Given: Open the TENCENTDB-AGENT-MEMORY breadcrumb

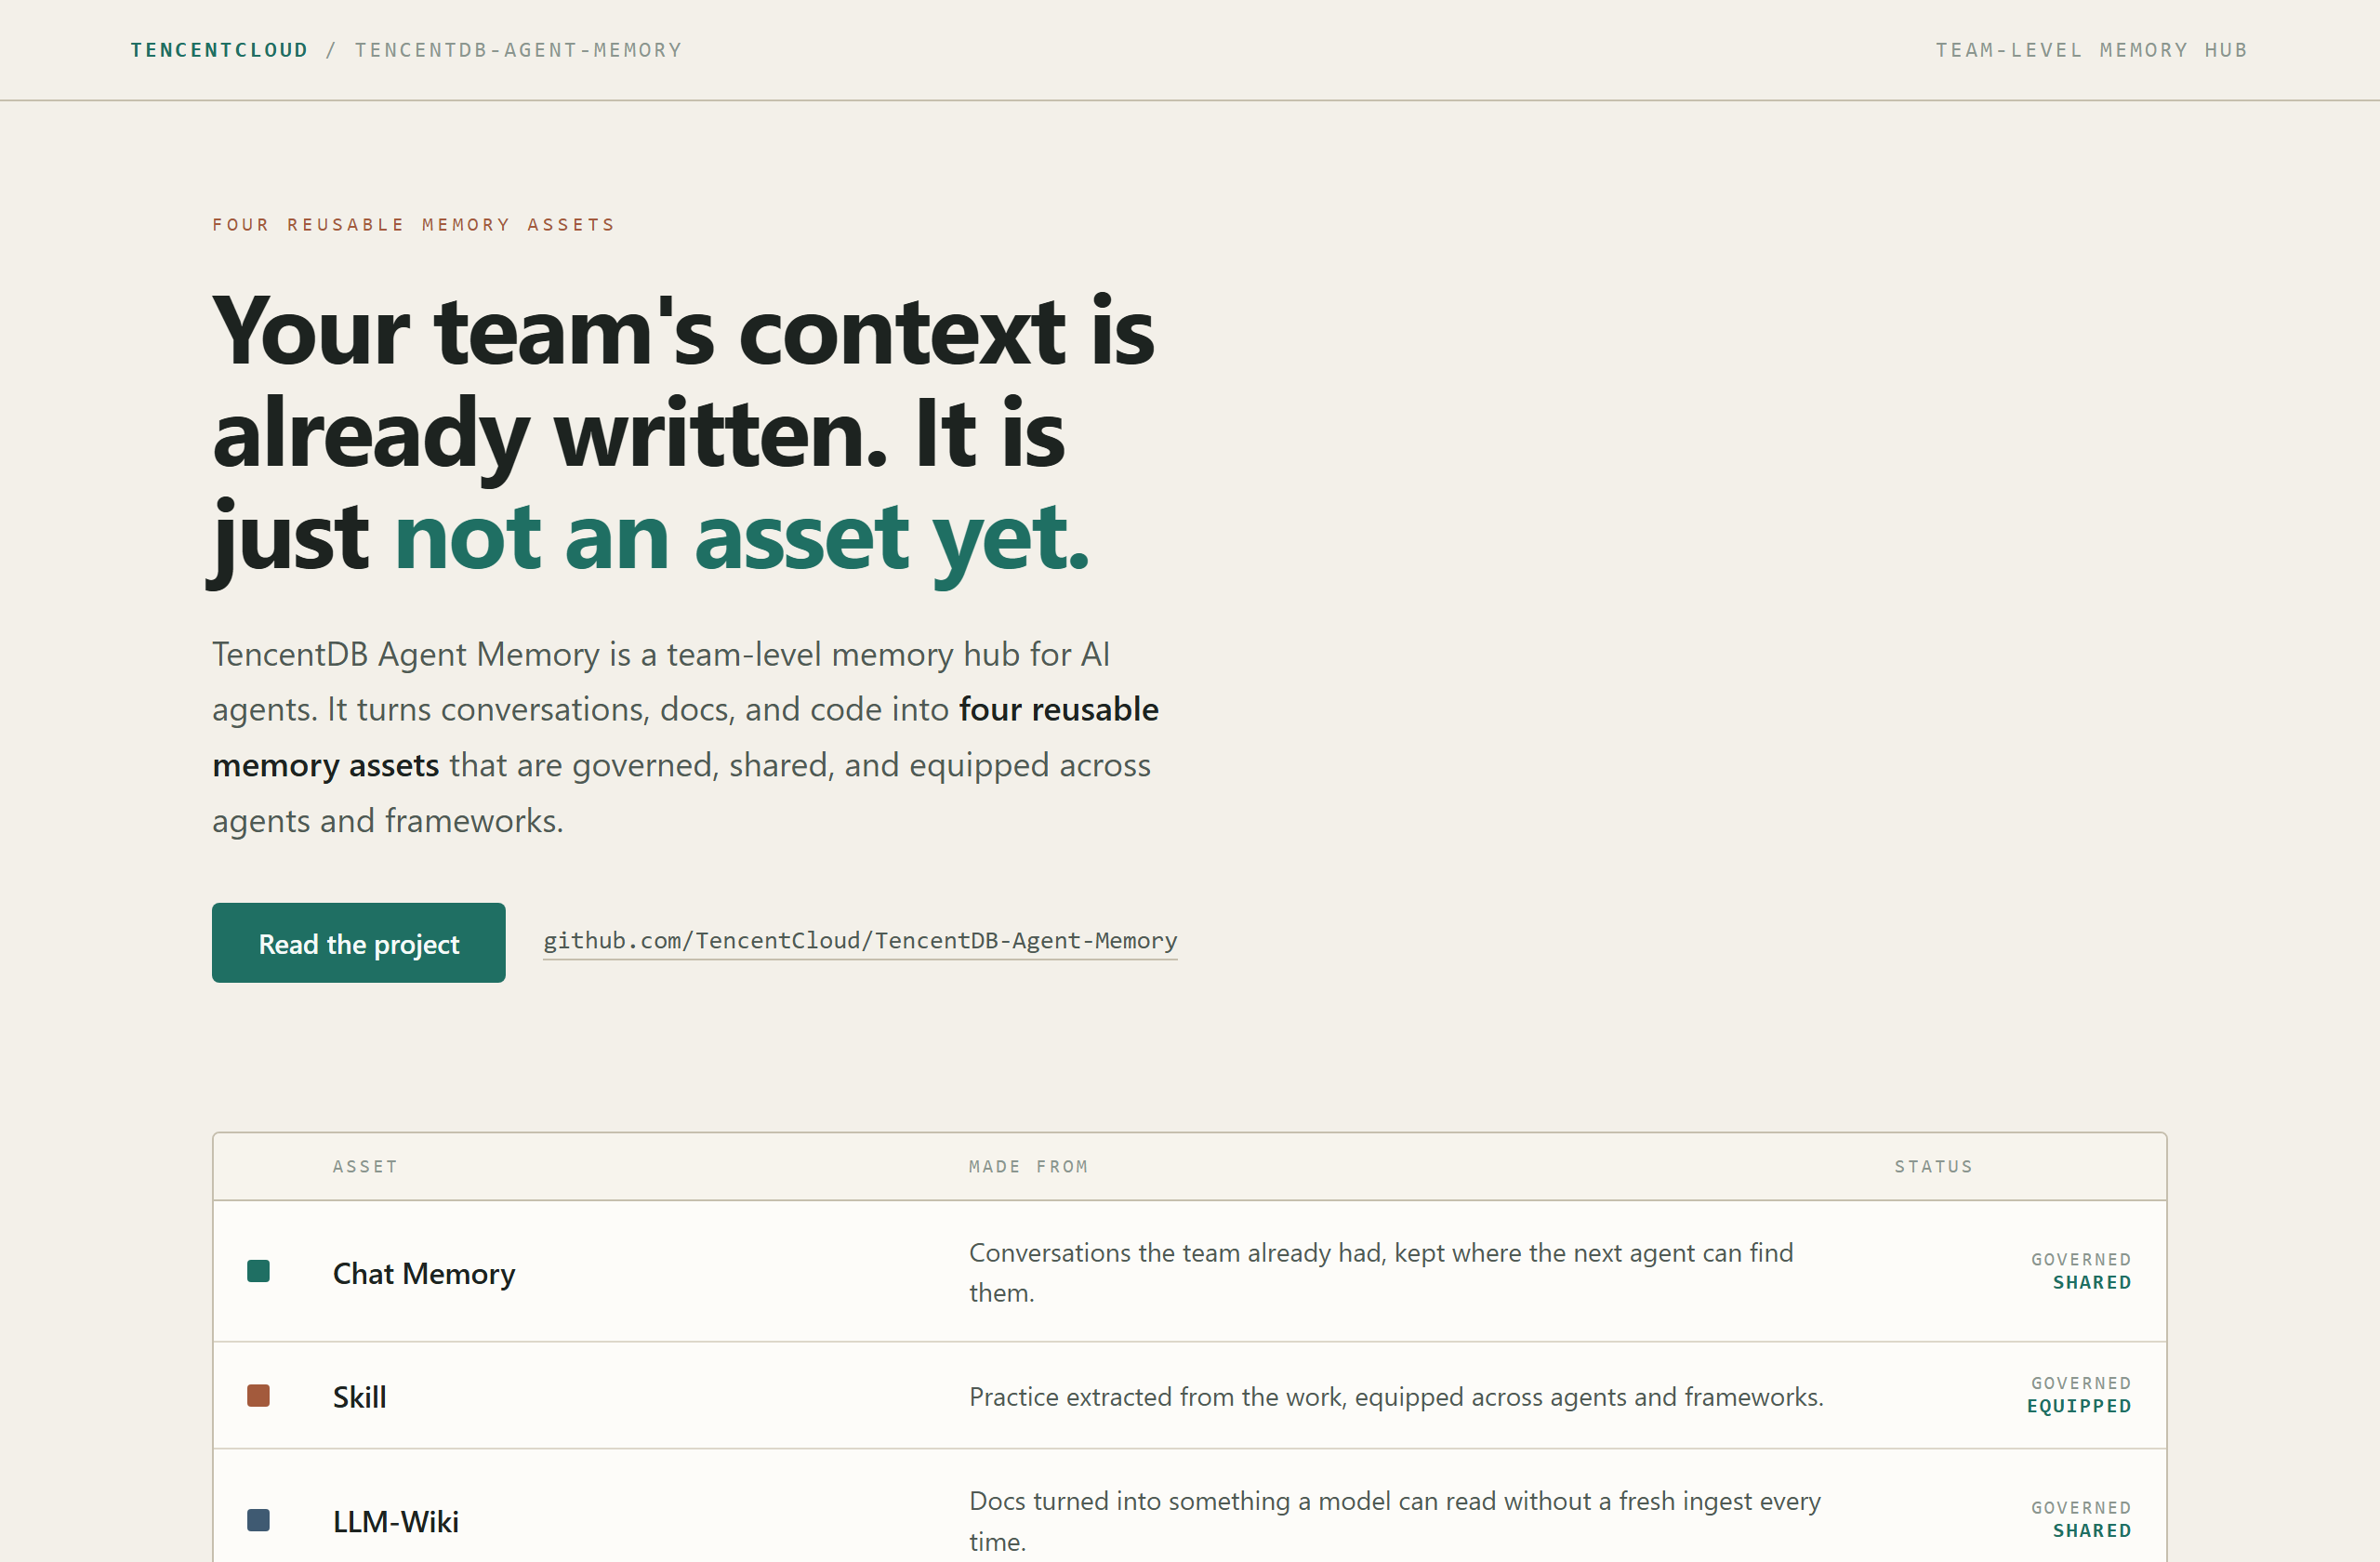Looking at the screenshot, I should (518, 50).
